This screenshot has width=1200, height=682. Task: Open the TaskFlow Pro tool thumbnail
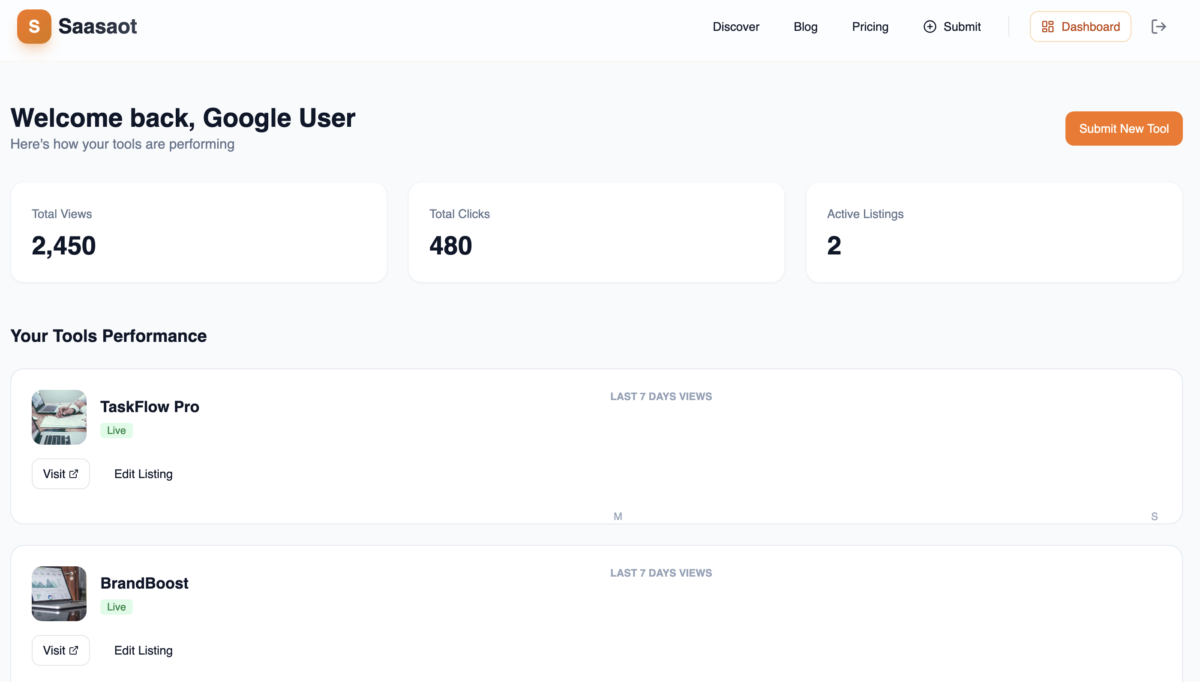(x=58, y=417)
